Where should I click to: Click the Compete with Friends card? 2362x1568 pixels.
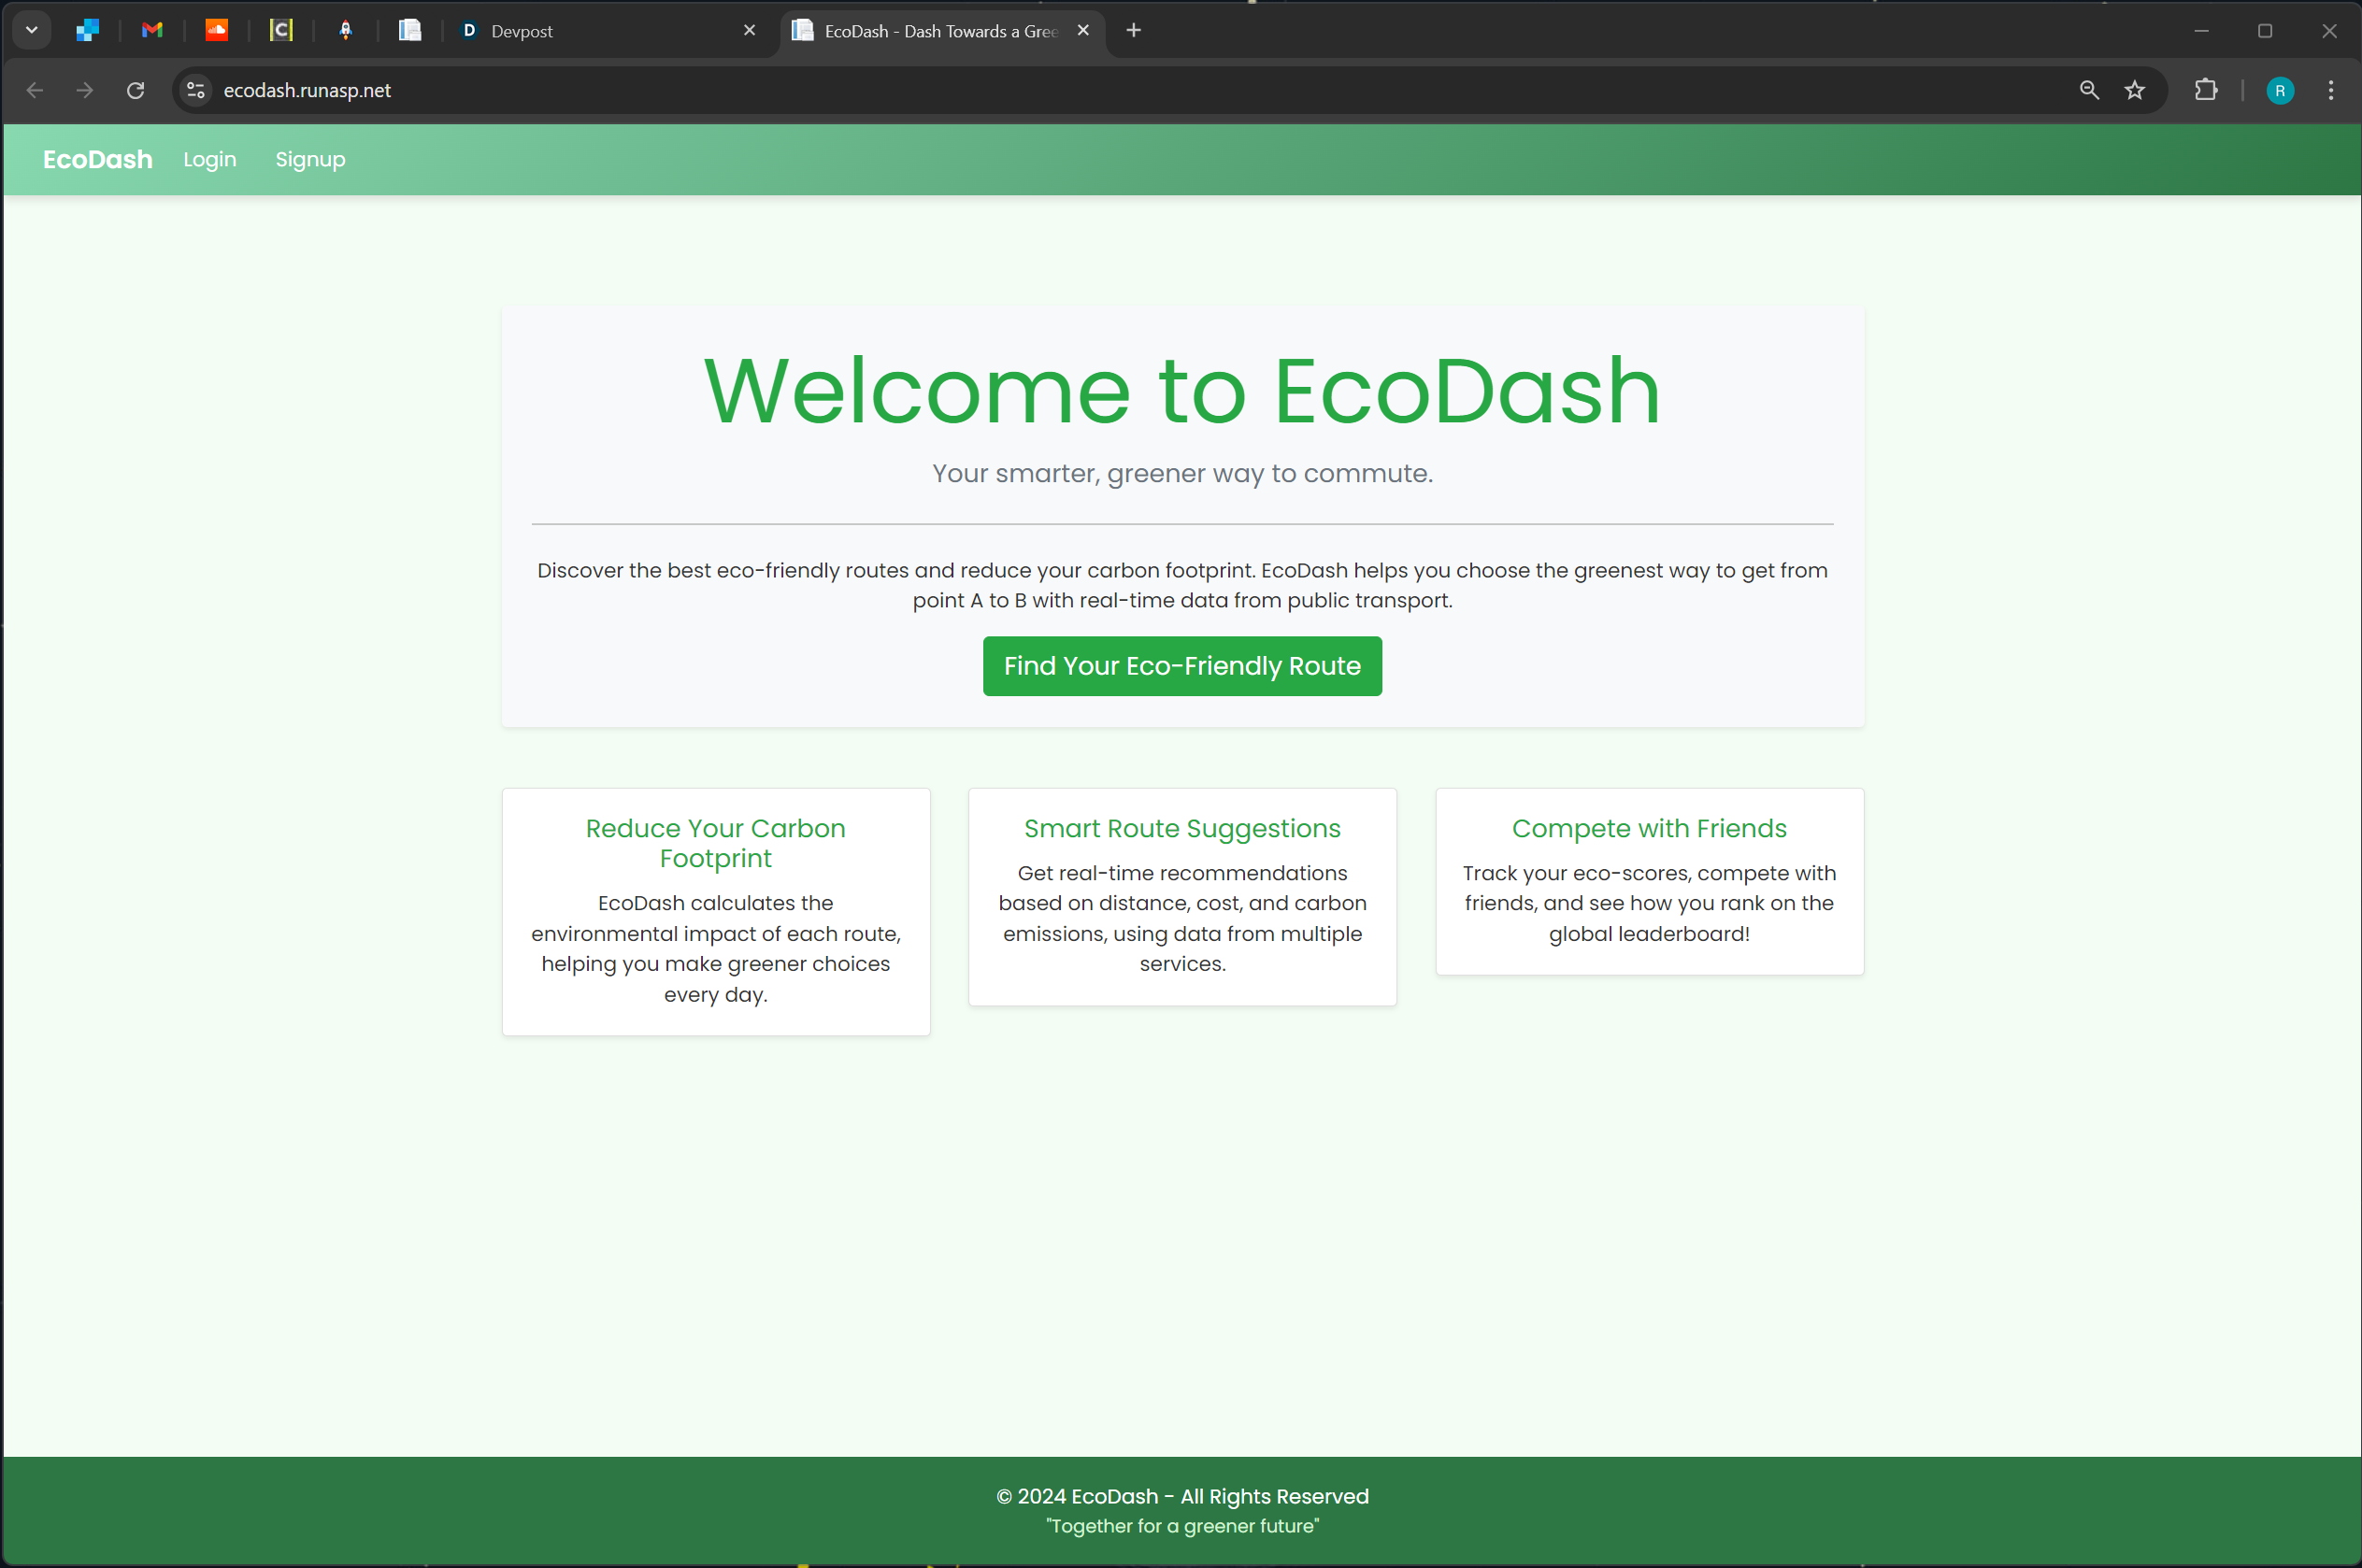(1648, 881)
